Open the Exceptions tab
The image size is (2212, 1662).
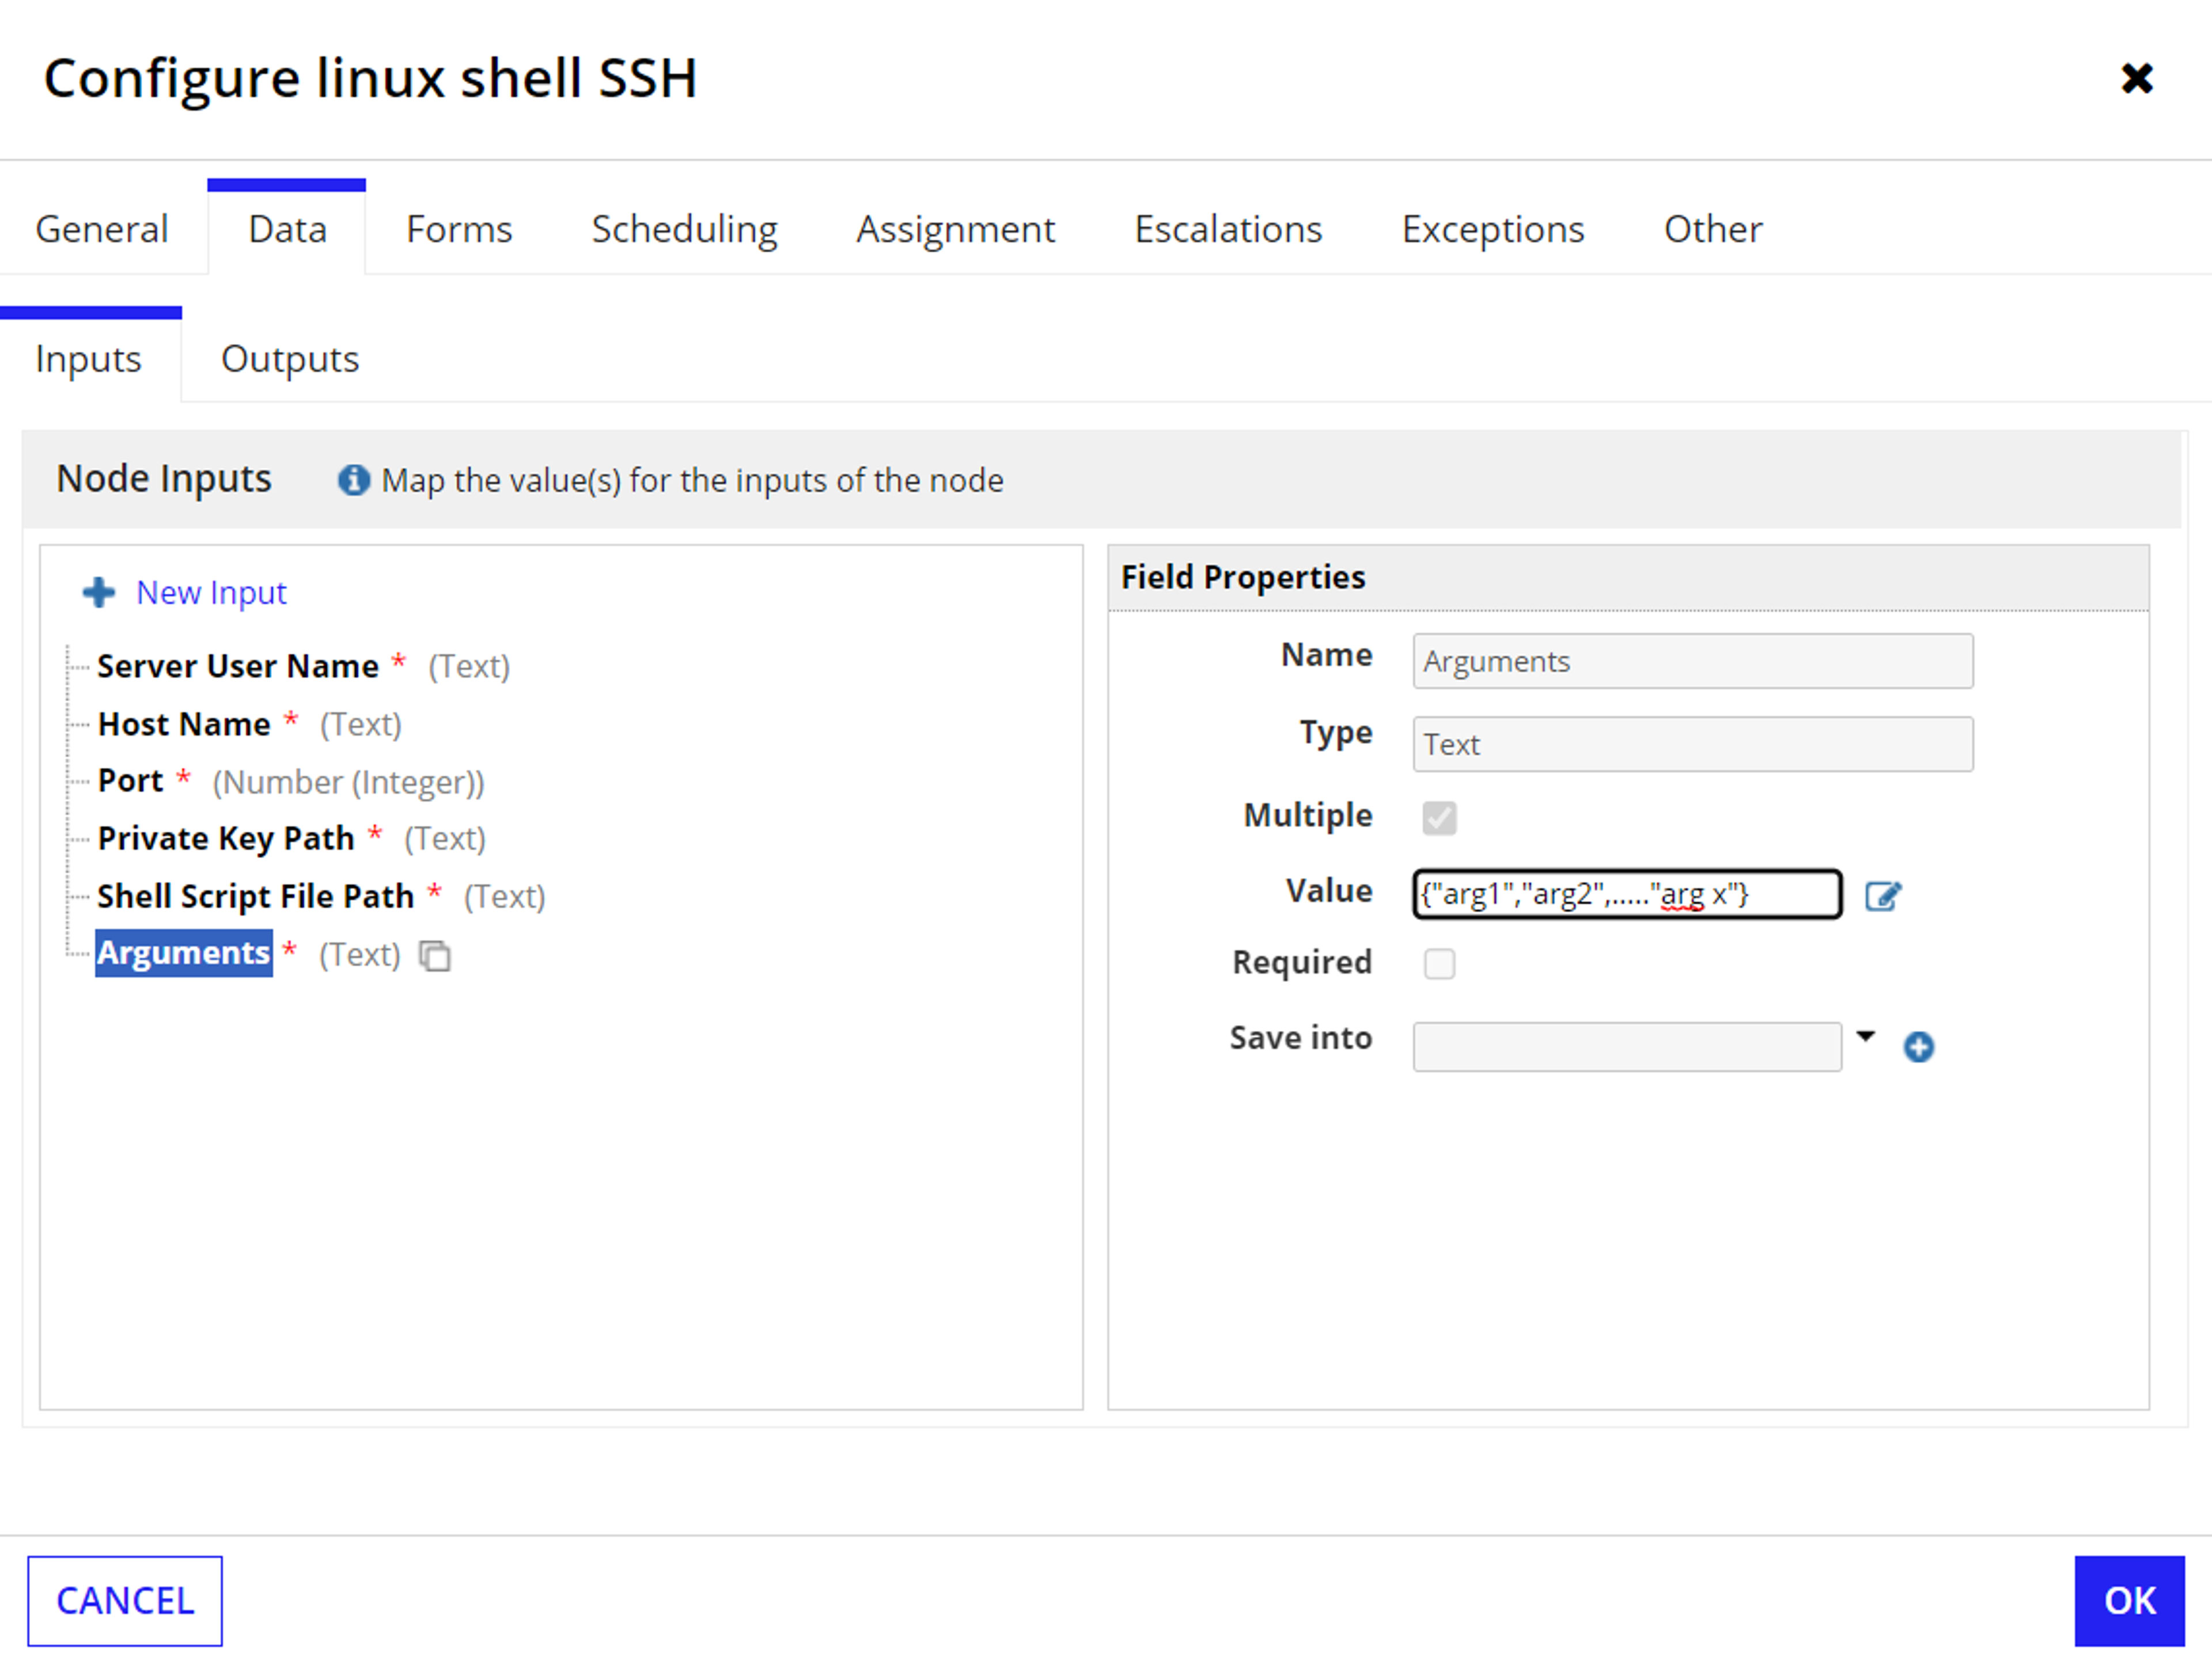1492,229
